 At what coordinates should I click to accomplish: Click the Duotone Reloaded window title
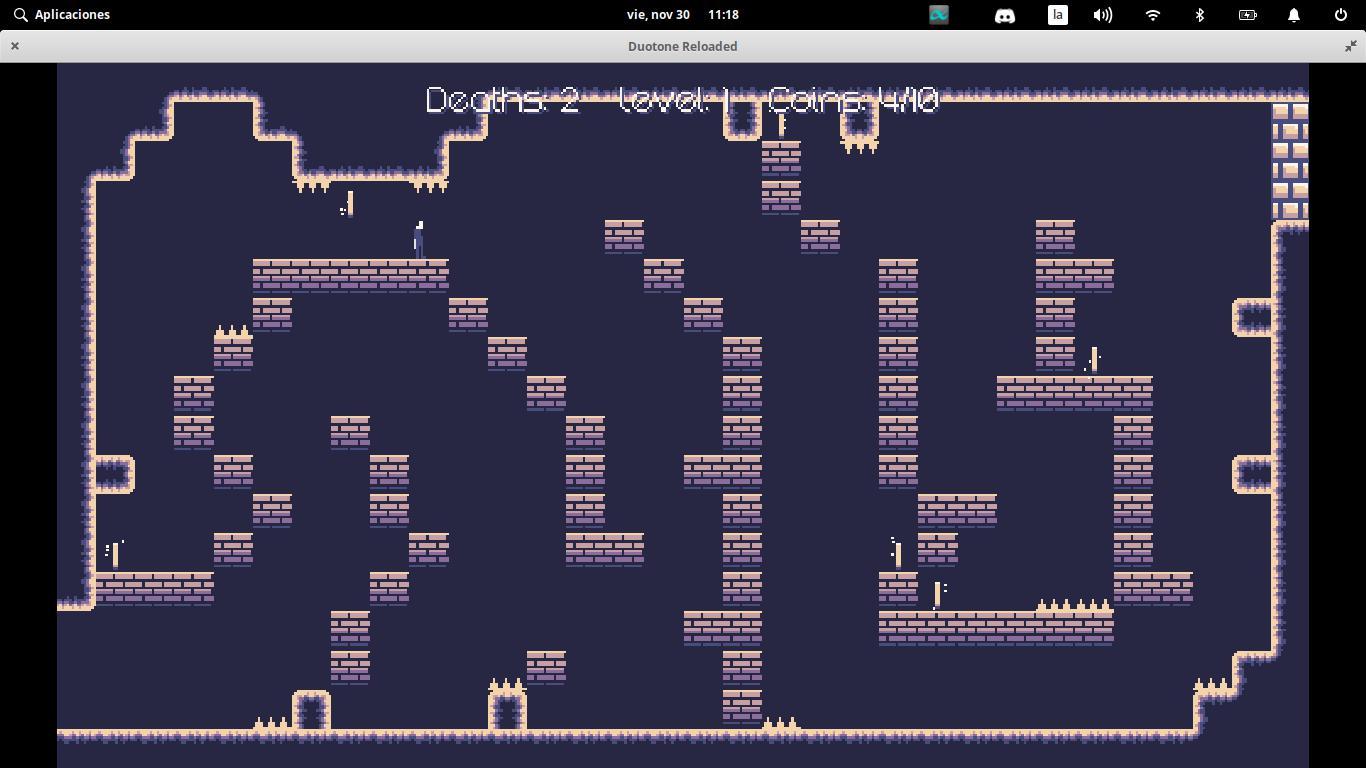point(682,46)
